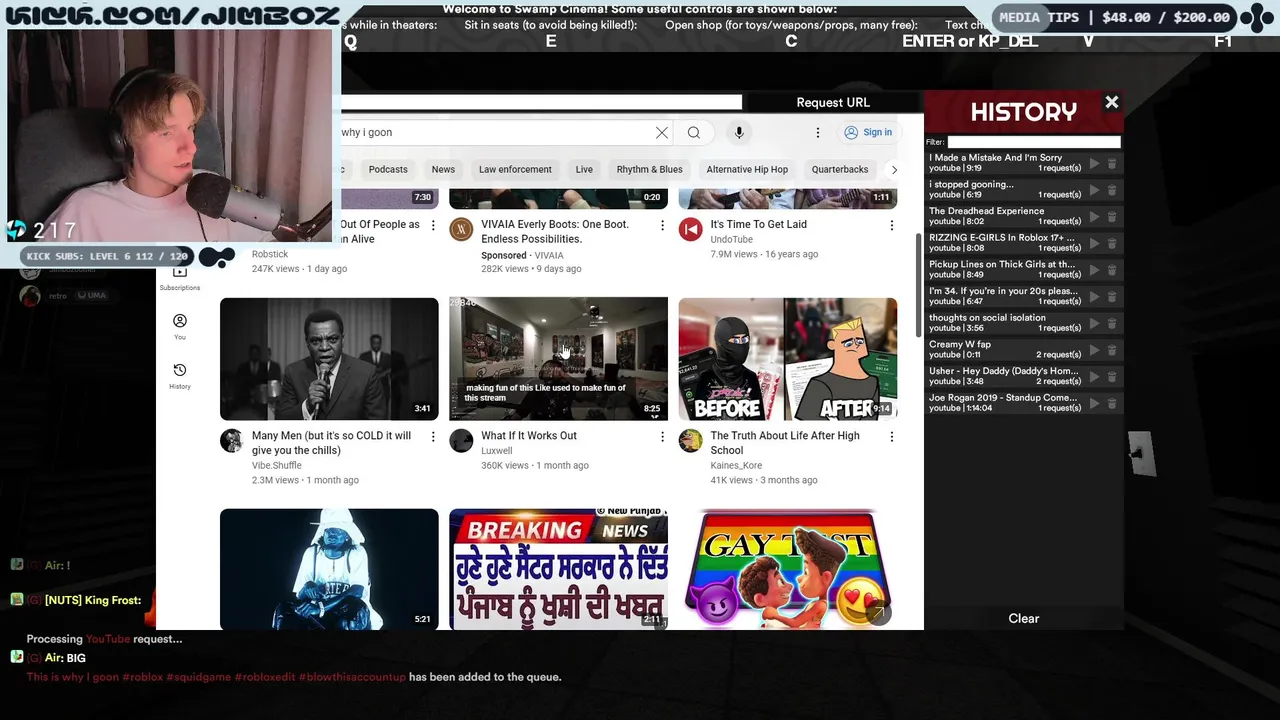Viewport: 1280px width, 720px height.
Task: Select the Rhythm & Blues filter chip
Action: pyautogui.click(x=649, y=170)
